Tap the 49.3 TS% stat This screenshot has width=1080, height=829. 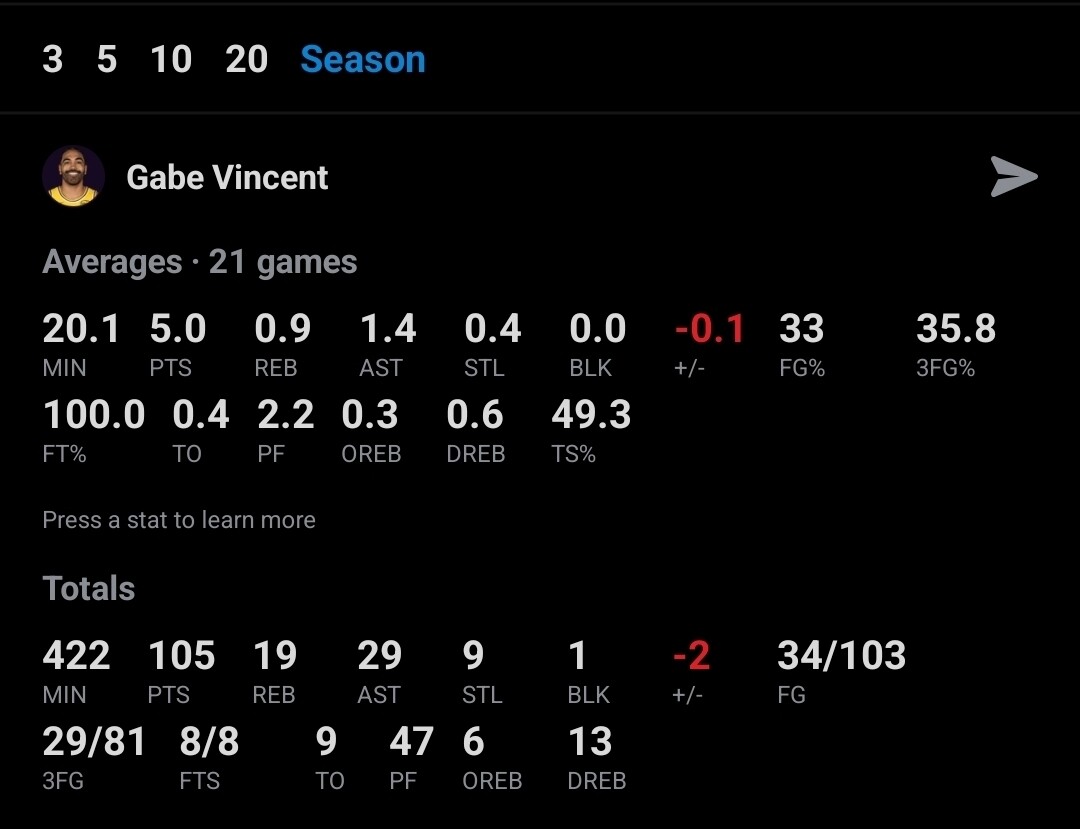pos(591,429)
